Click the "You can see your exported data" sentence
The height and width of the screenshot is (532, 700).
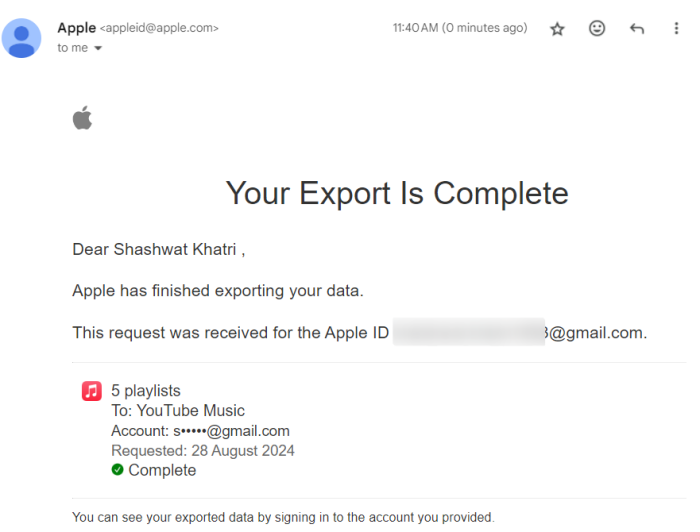(283, 517)
